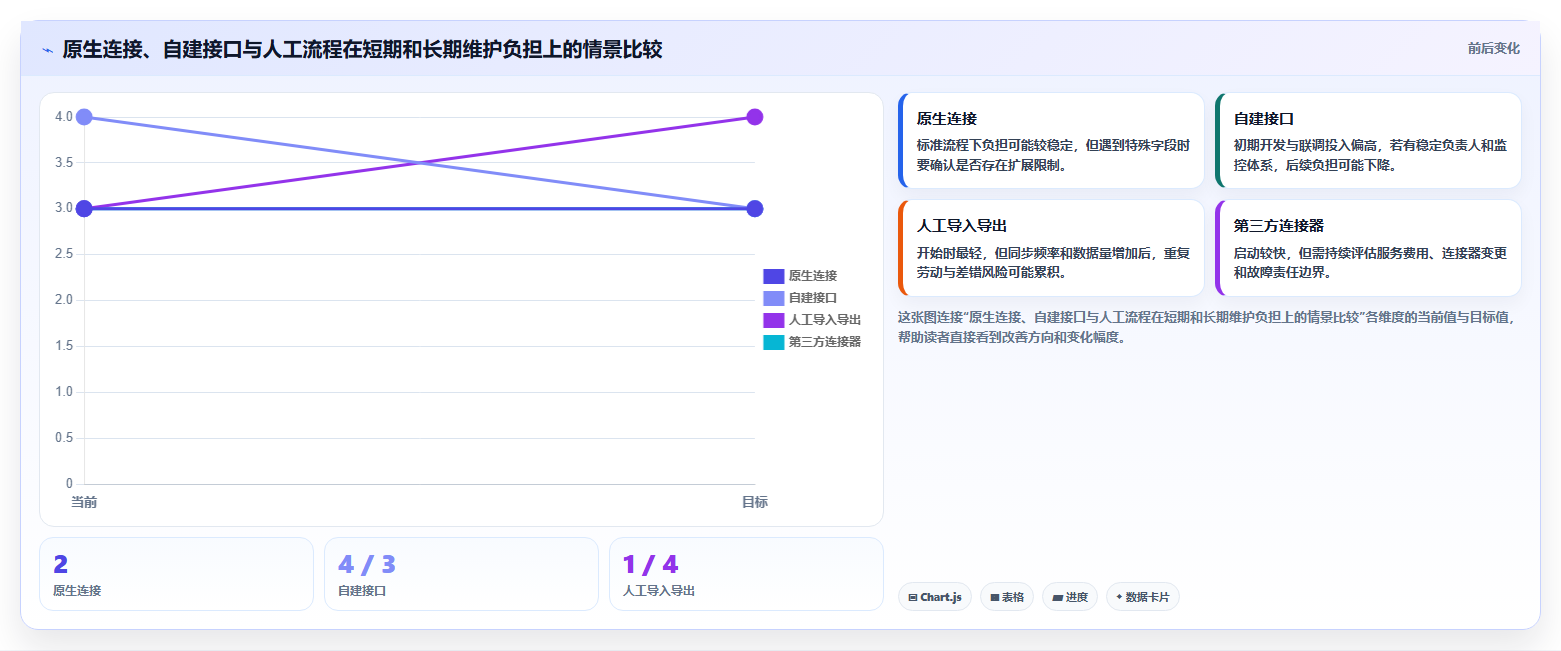Click the '当前' x-axis label
Screen dimensions: 1561x651
click(84, 502)
